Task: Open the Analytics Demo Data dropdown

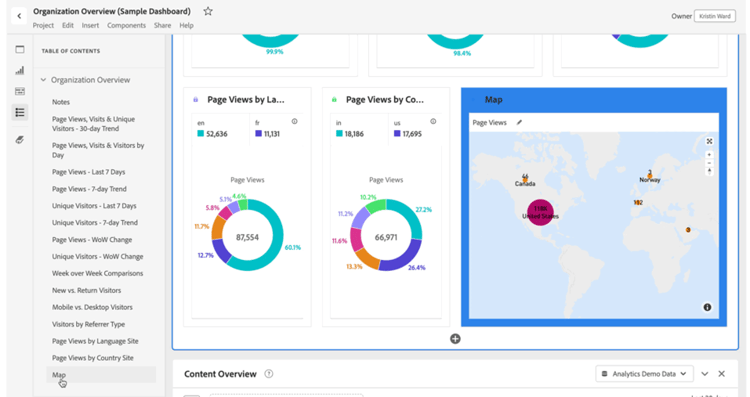Action: coord(644,374)
